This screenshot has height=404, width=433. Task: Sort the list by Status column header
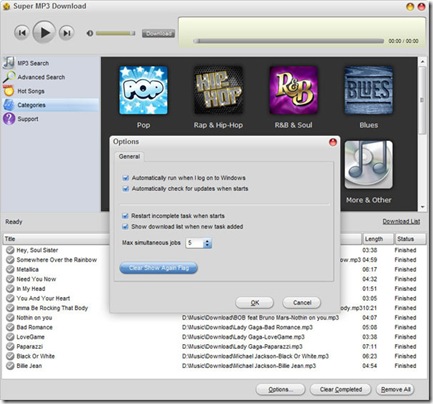coord(410,239)
